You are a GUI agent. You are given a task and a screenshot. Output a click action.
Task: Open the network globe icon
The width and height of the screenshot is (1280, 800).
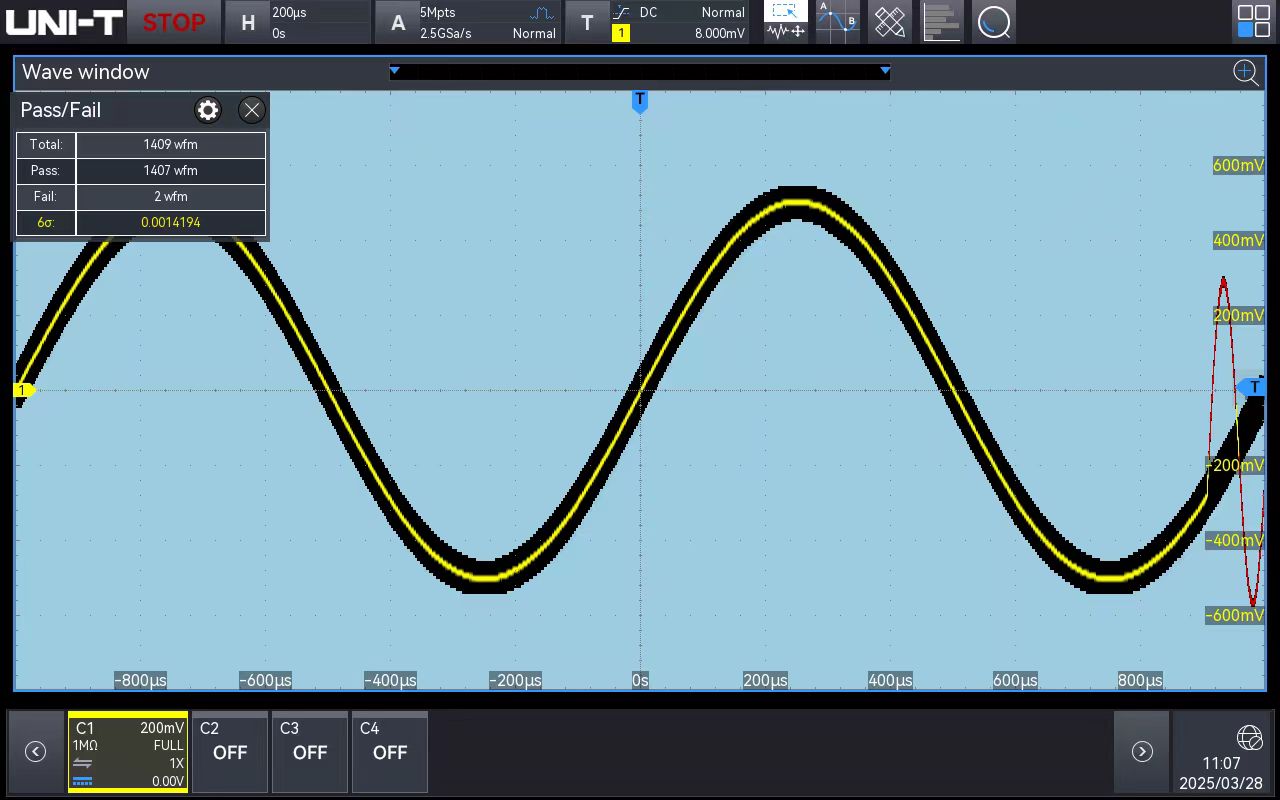pyautogui.click(x=1249, y=738)
